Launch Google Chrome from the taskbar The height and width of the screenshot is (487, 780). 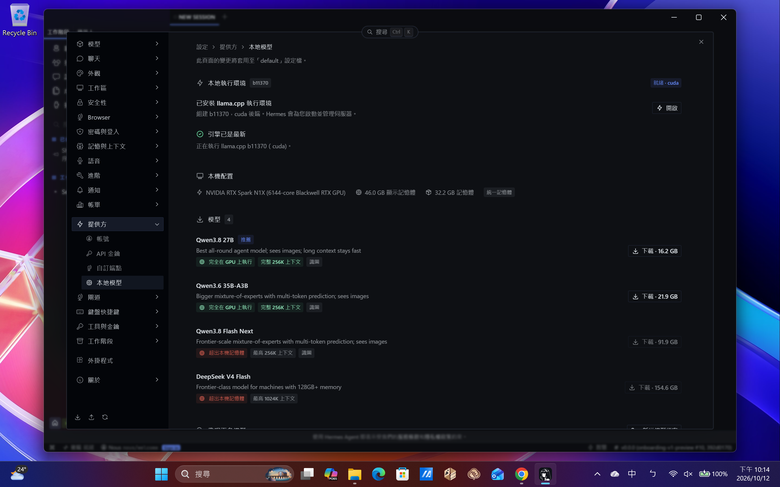point(521,474)
